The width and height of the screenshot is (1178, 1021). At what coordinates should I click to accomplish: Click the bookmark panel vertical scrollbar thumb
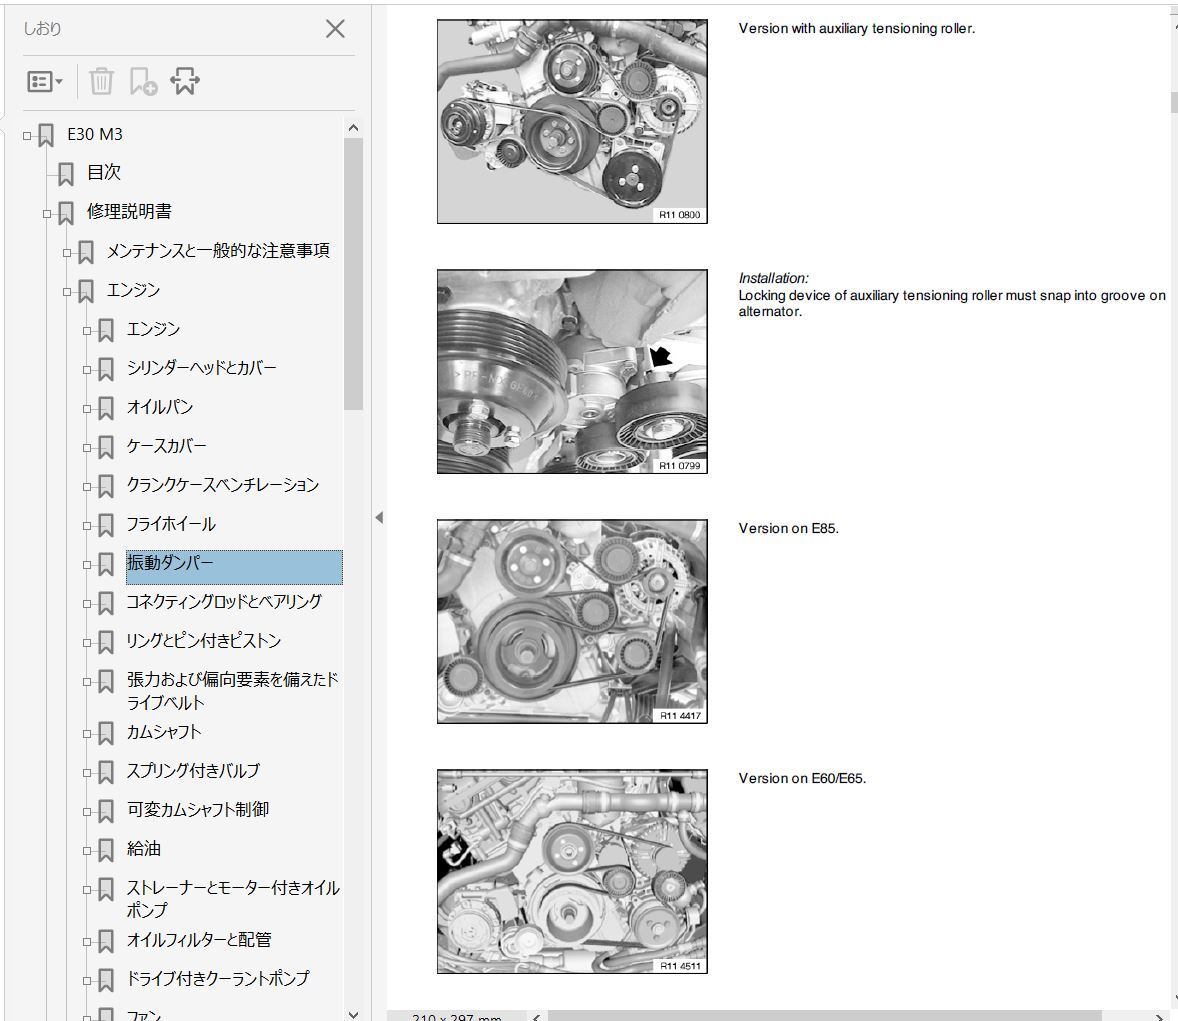tap(354, 274)
